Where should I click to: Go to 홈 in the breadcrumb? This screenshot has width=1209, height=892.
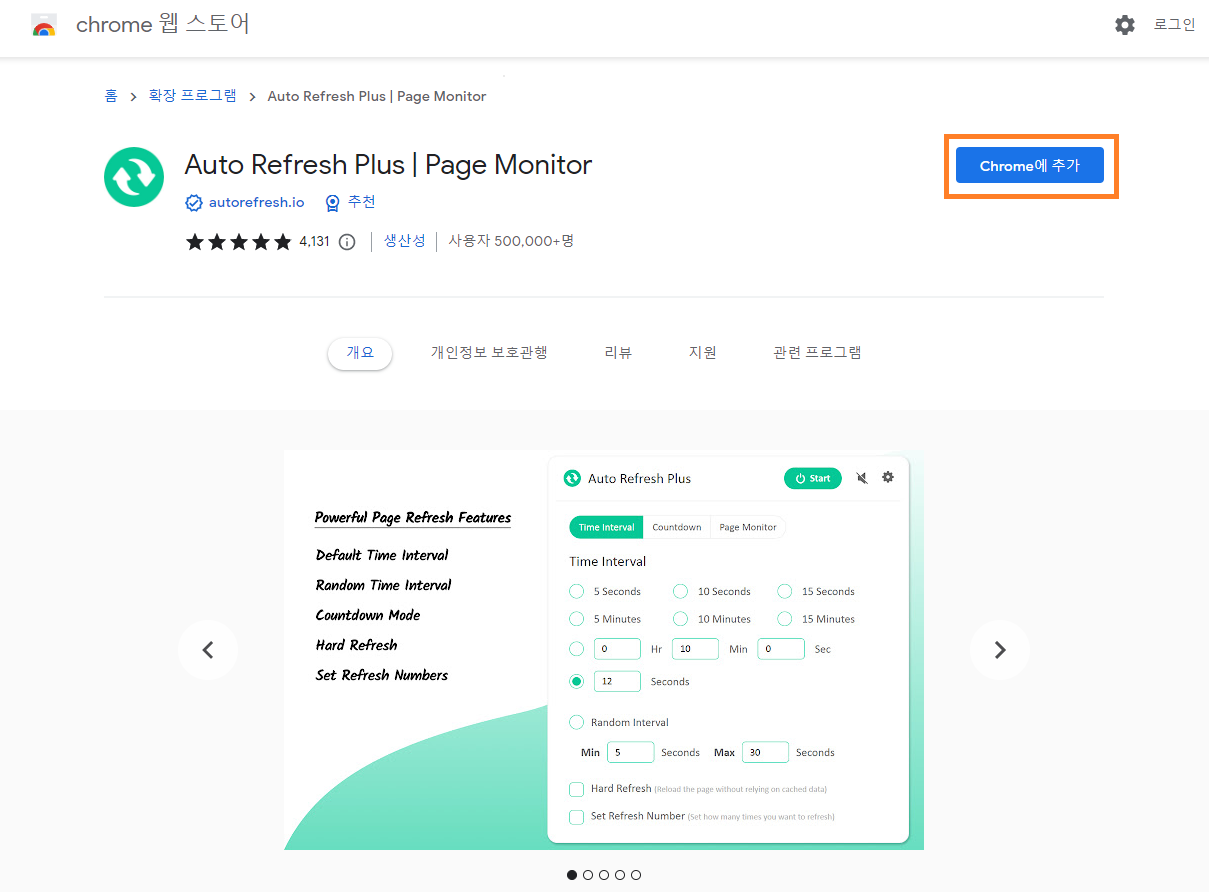click(111, 96)
